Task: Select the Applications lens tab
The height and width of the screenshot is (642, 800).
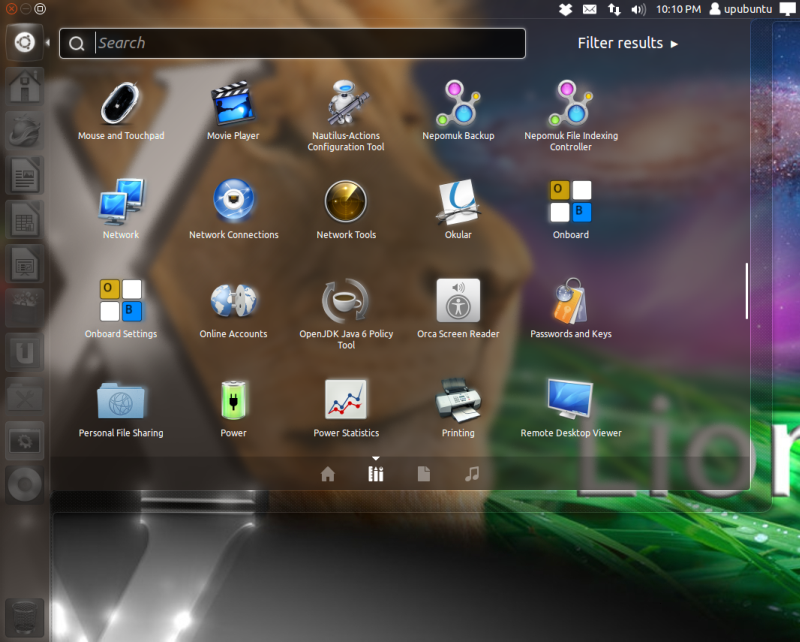Action: [x=376, y=474]
